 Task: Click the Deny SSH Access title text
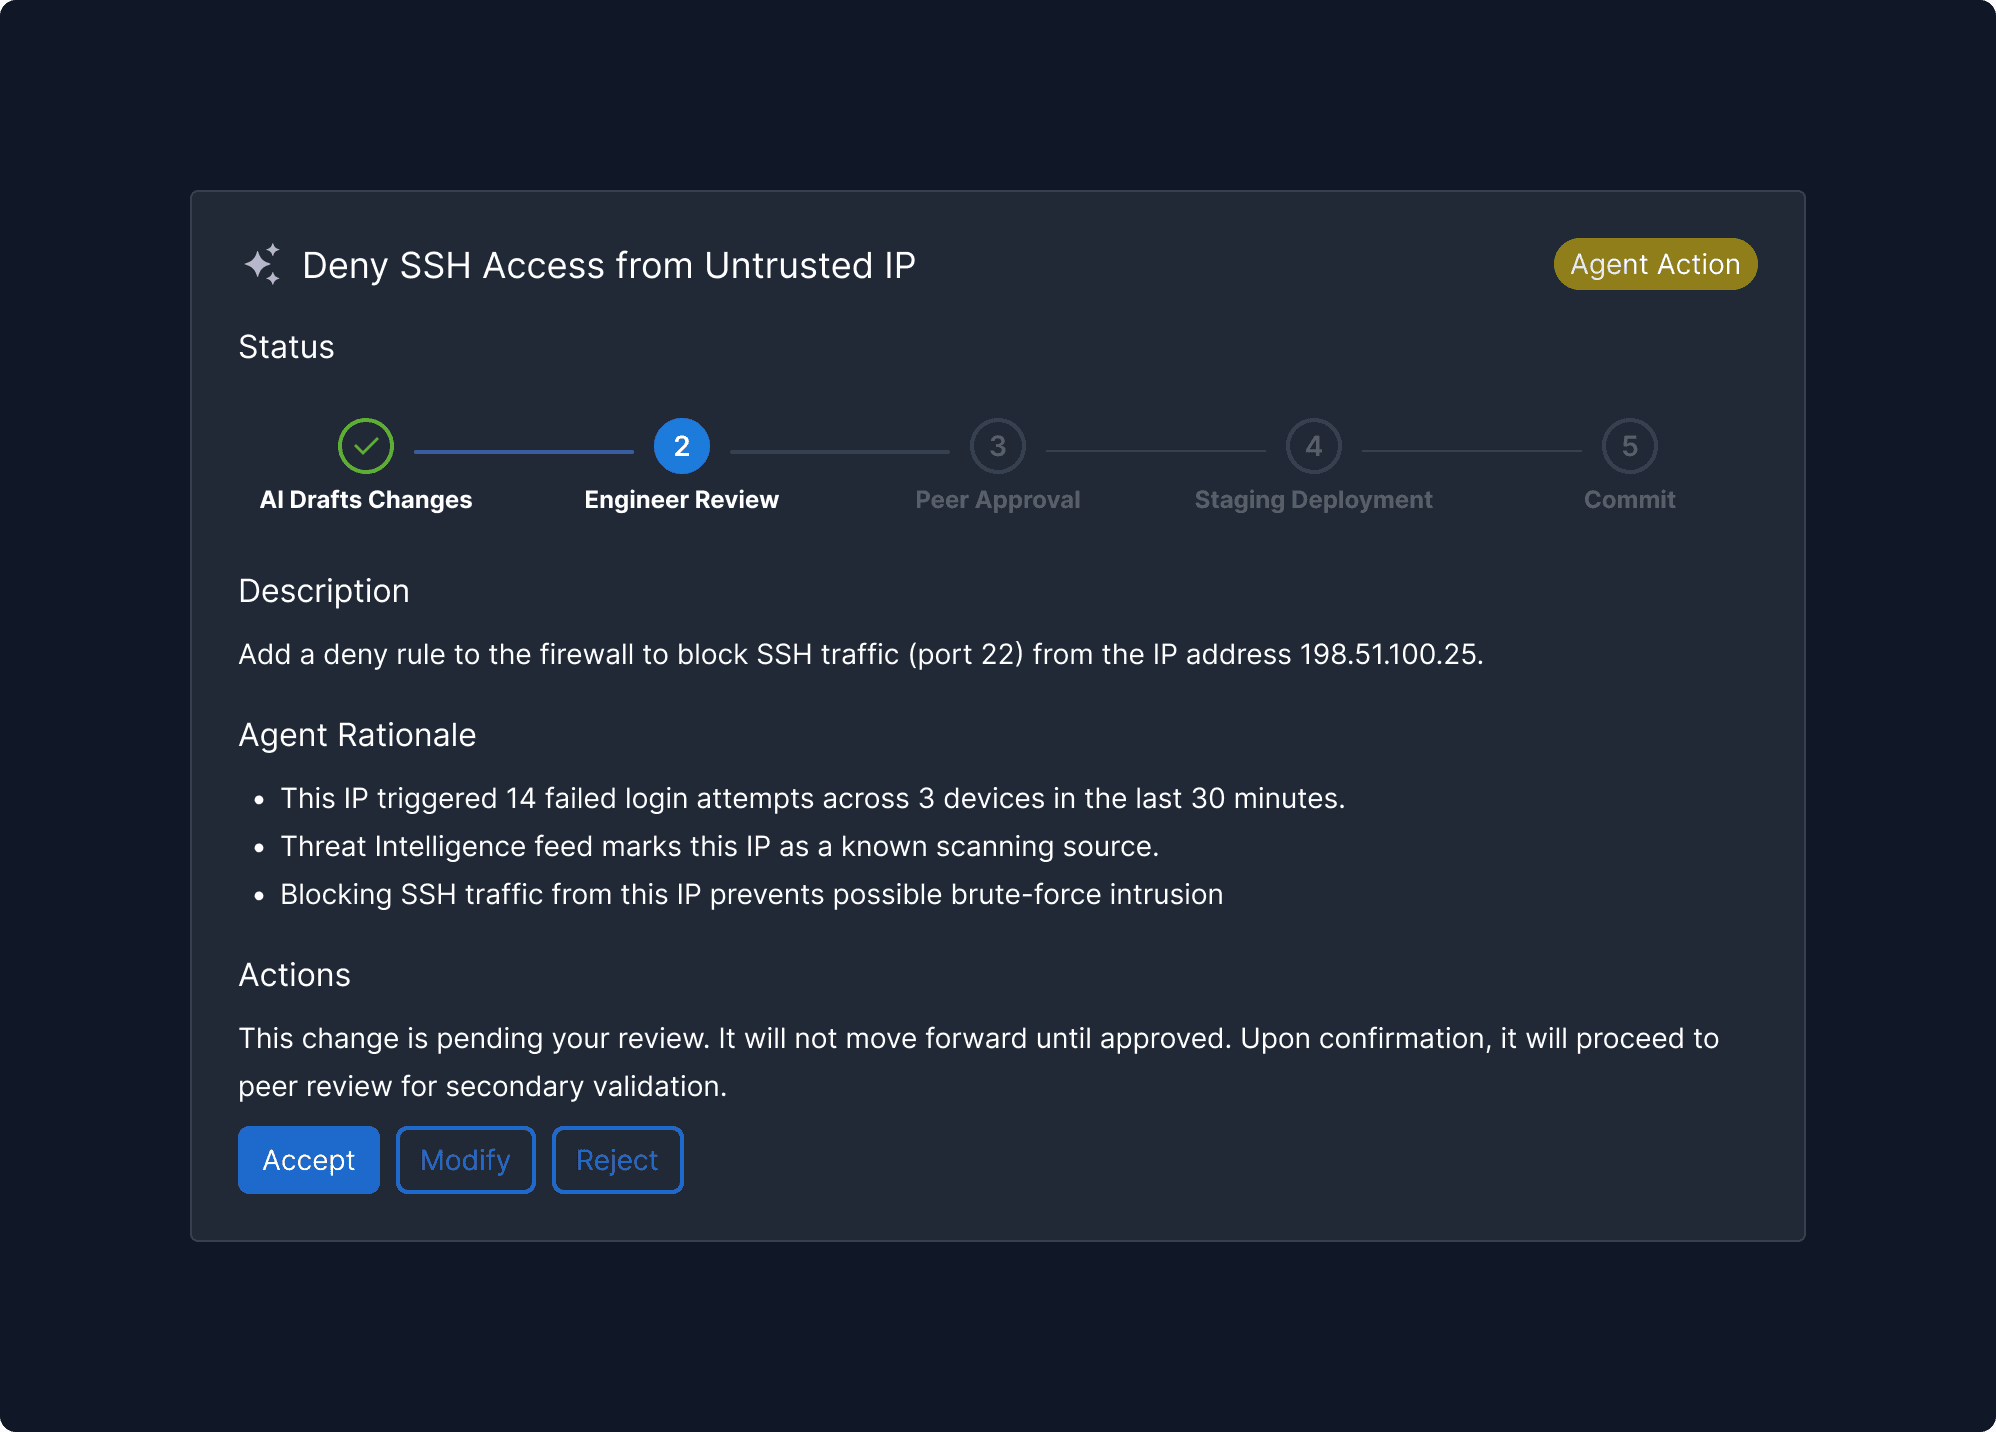(x=608, y=266)
